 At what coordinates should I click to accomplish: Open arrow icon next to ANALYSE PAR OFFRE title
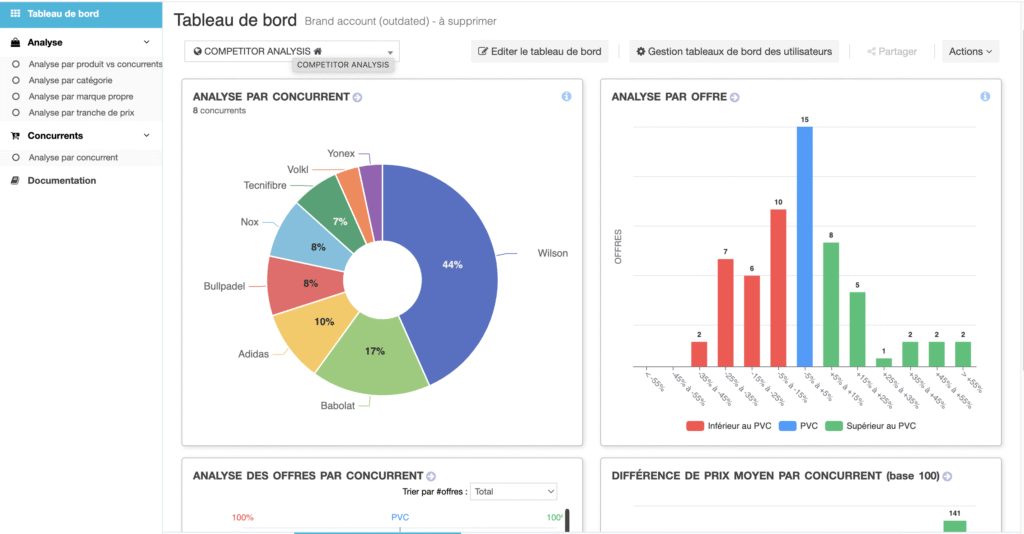pyautogui.click(x=735, y=97)
